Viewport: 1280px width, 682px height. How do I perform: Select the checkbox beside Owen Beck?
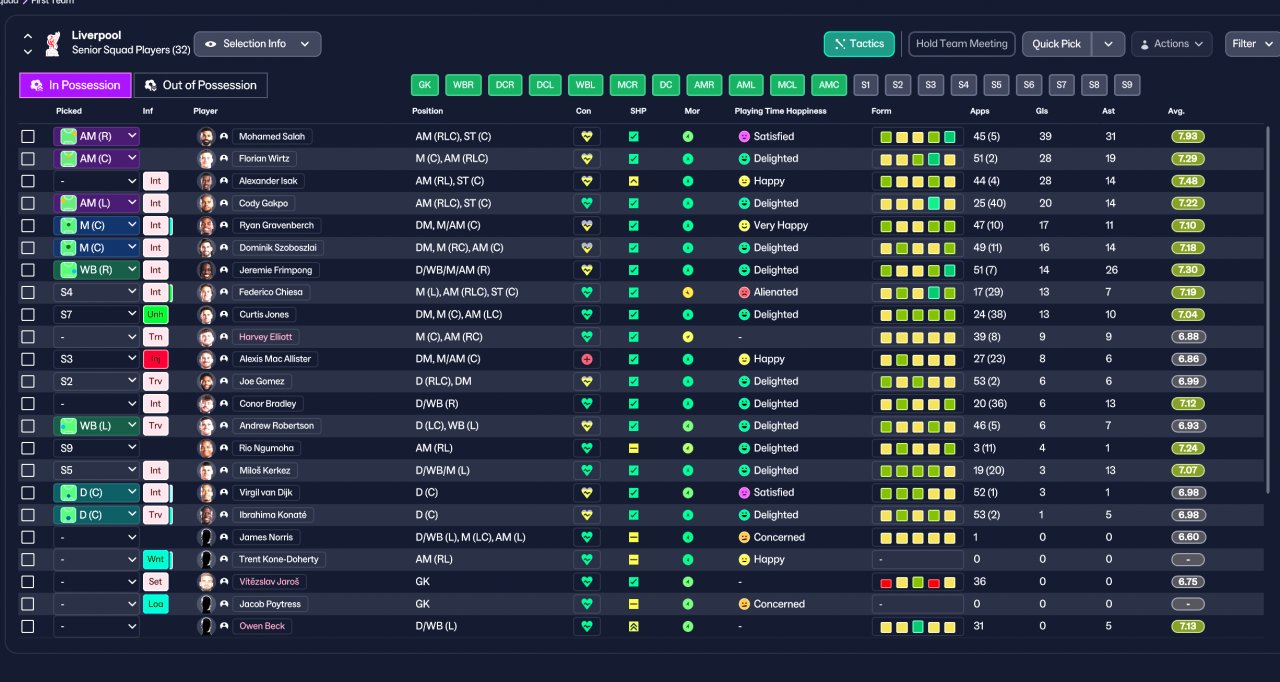[28, 626]
